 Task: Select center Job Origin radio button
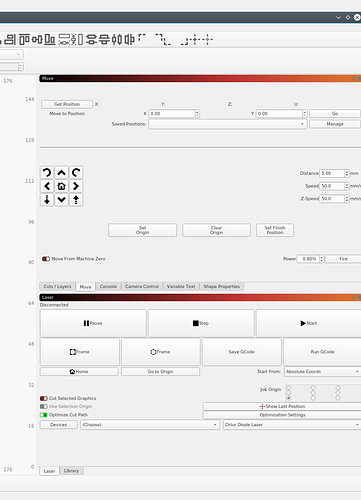pyautogui.click(x=313, y=393)
